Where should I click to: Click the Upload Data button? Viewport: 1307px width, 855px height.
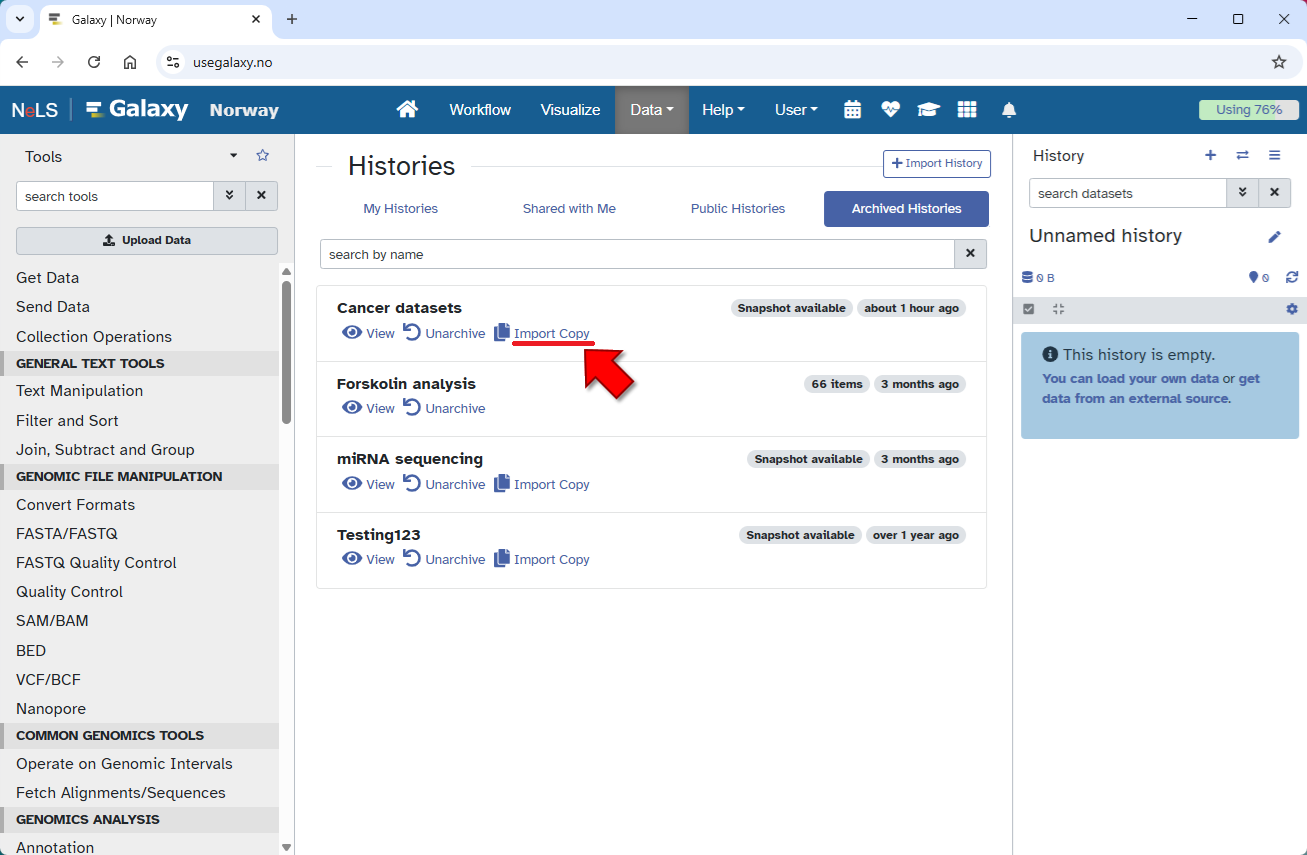pyautogui.click(x=147, y=241)
